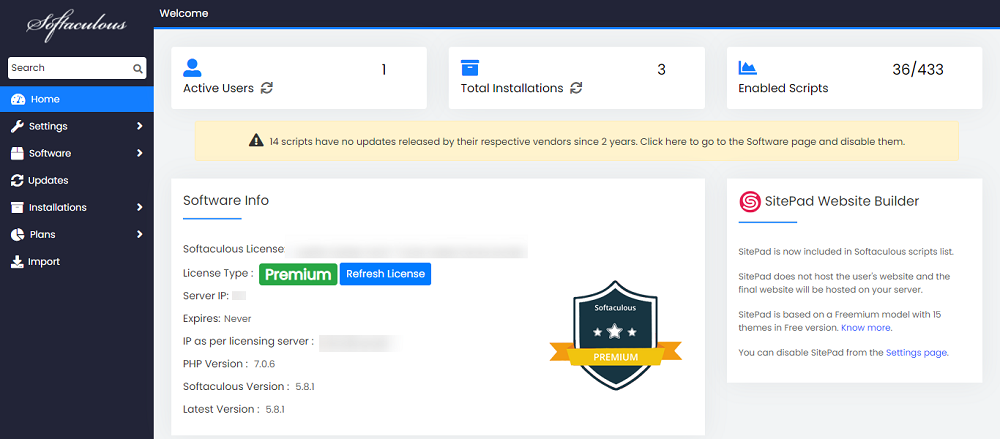Click the Softaculous Version 5.8.1 value

click(305, 387)
